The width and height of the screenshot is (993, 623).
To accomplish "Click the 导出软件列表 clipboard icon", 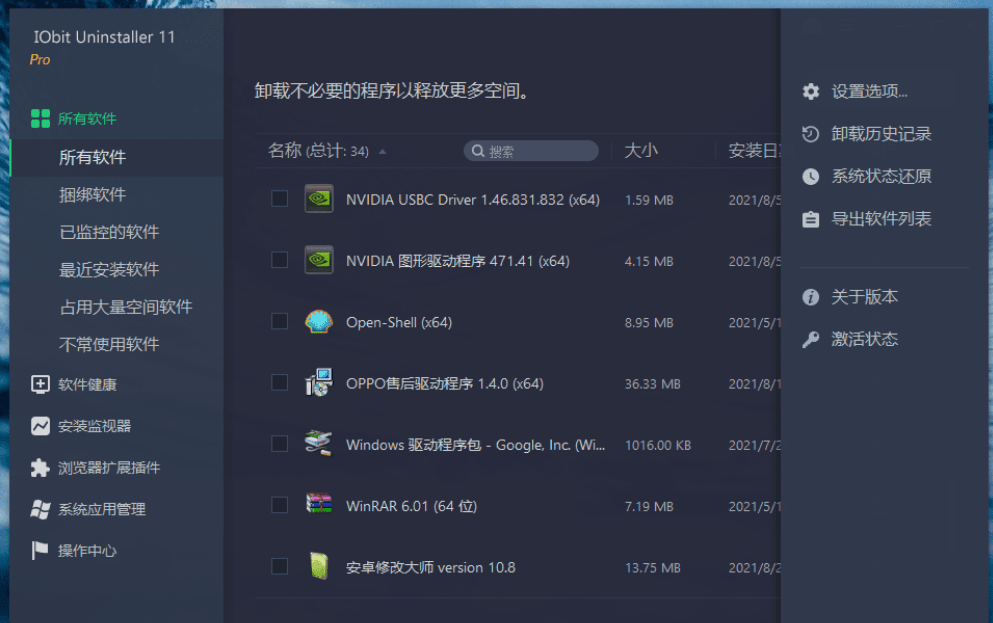I will [x=811, y=219].
